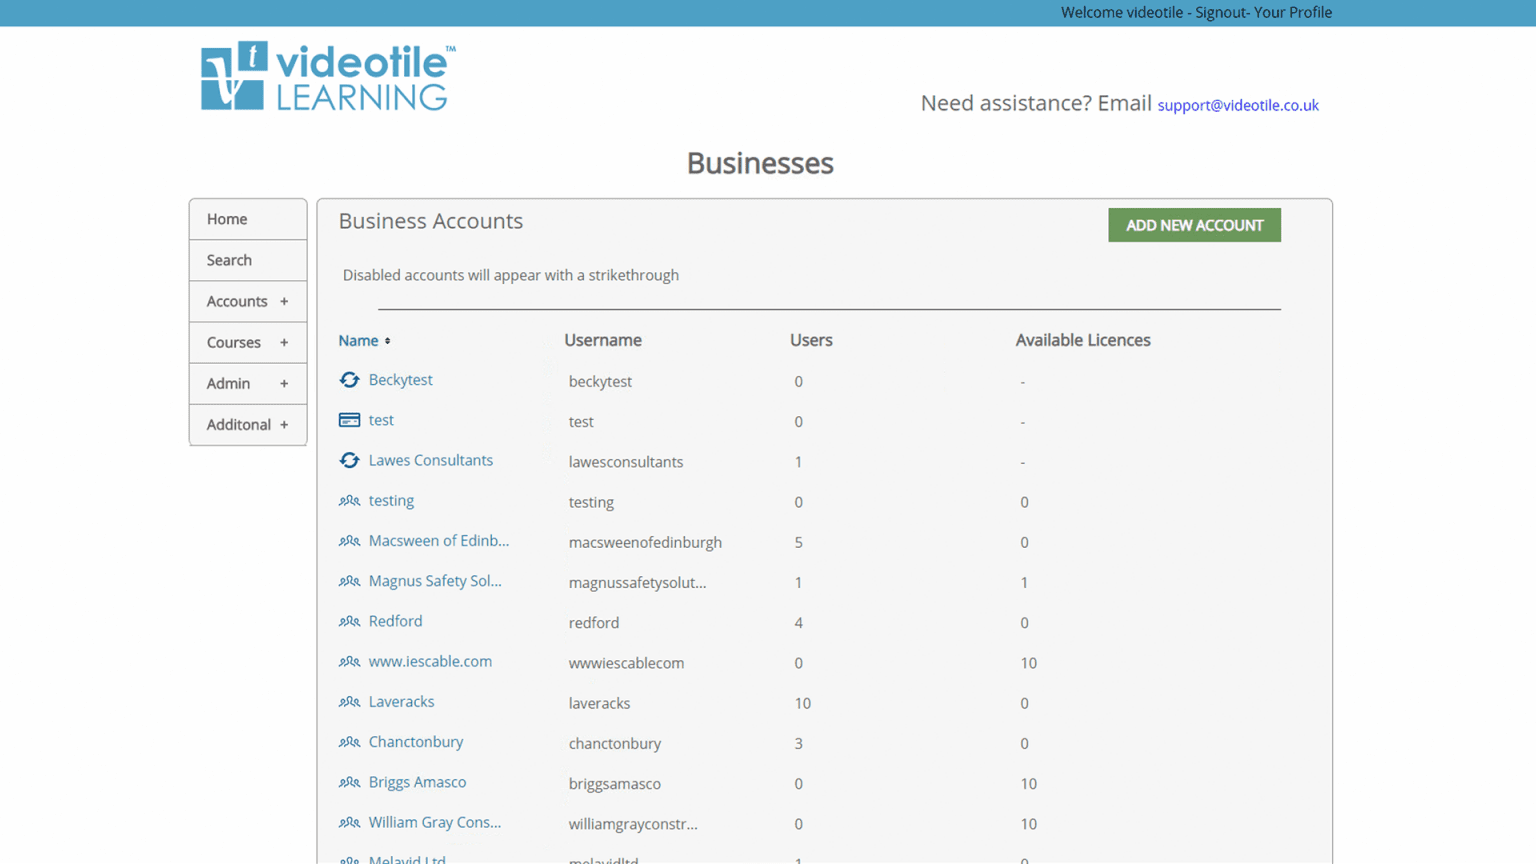
Task: Click the videotile Learning logo
Action: pyautogui.click(x=328, y=76)
